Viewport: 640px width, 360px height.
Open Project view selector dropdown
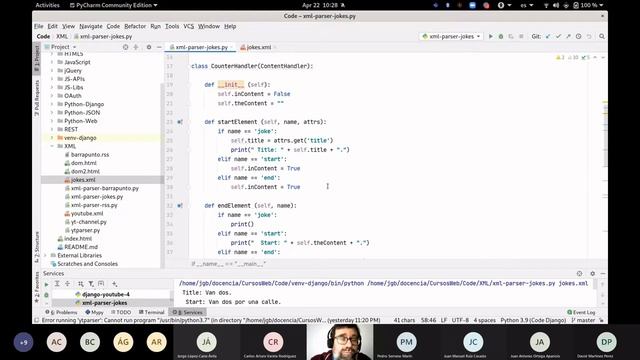click(x=60, y=47)
